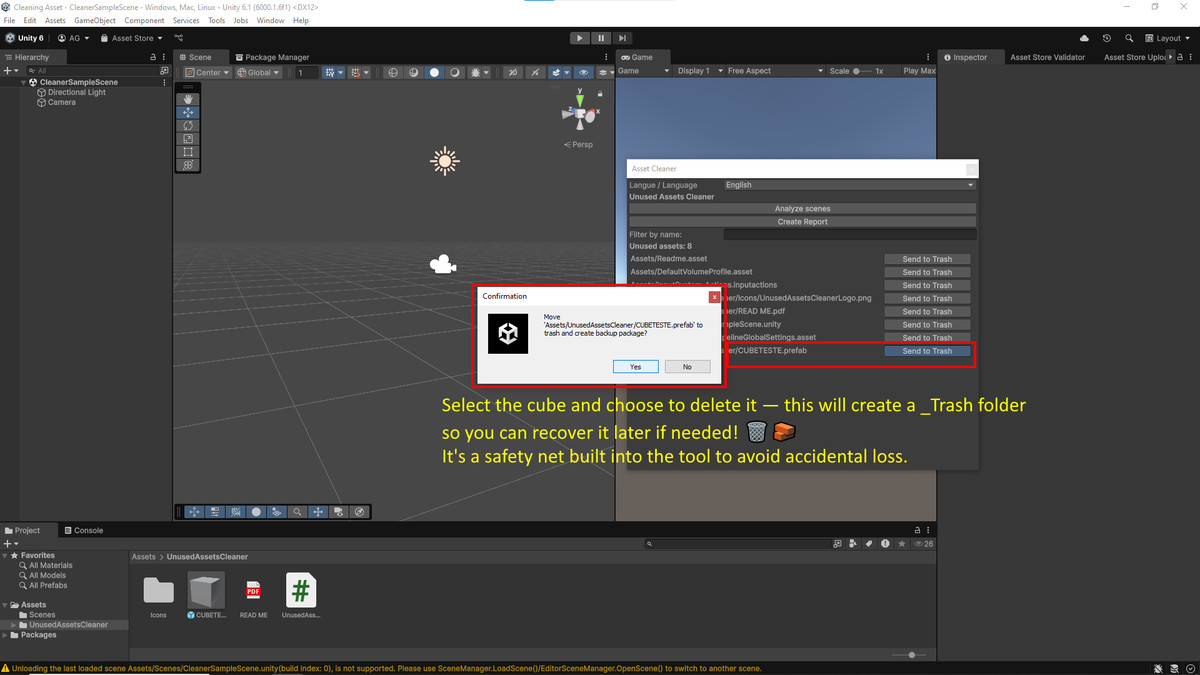Click the Scene orientation gizmo
This screenshot has width=1200, height=675.
point(579,115)
